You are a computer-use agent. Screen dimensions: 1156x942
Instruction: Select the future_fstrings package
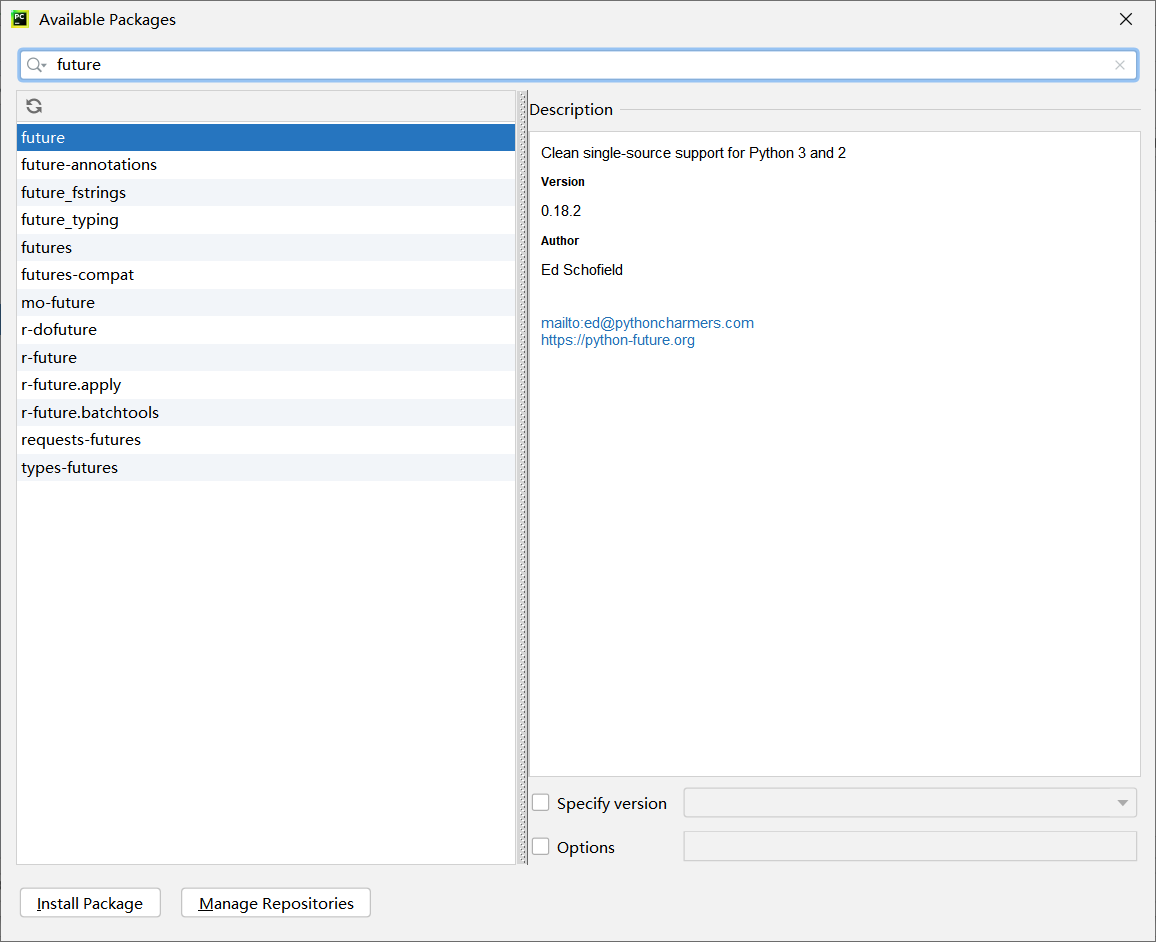coord(265,192)
